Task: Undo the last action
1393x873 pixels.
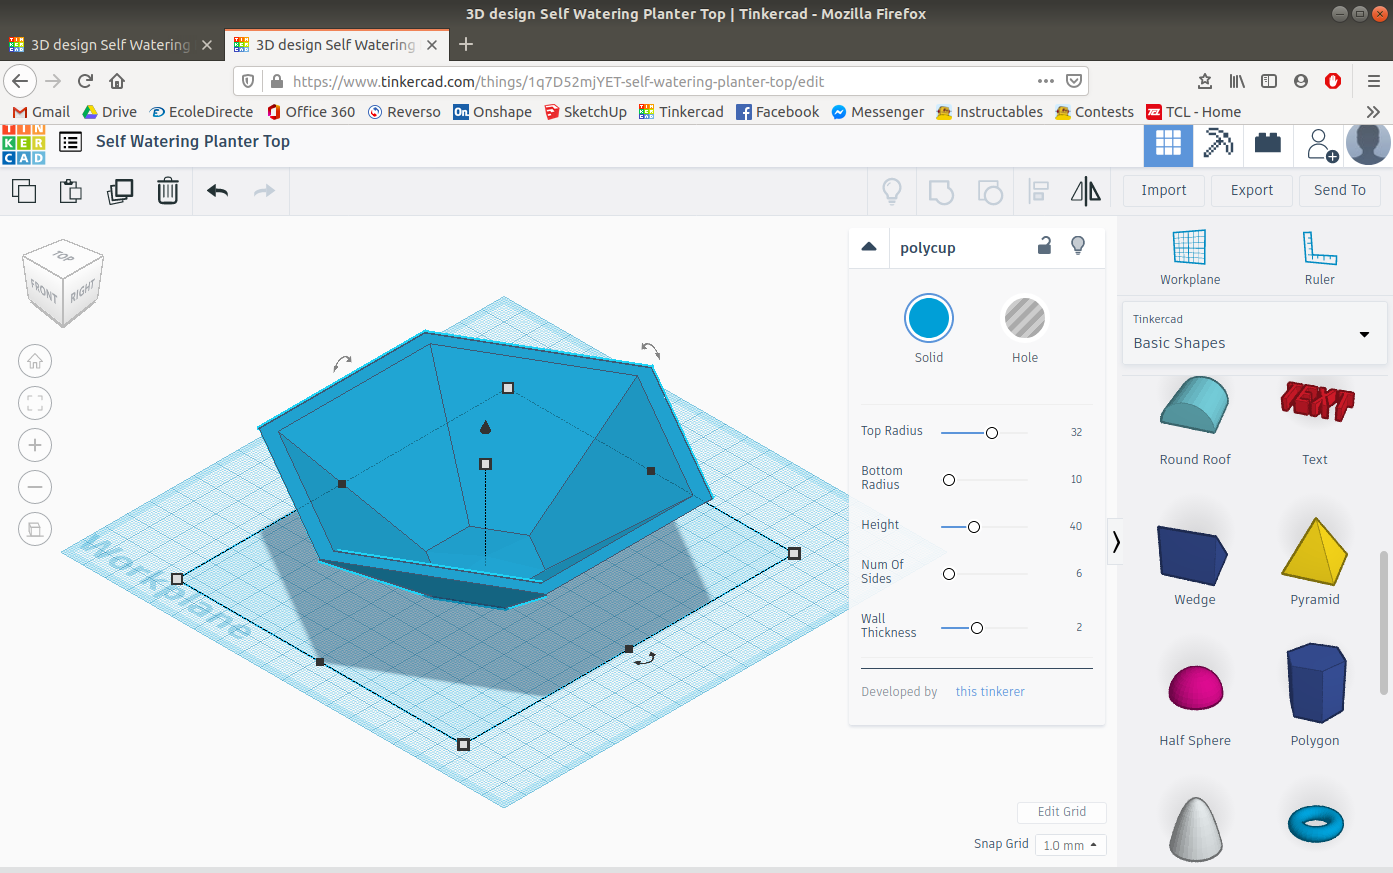Action: [x=217, y=190]
